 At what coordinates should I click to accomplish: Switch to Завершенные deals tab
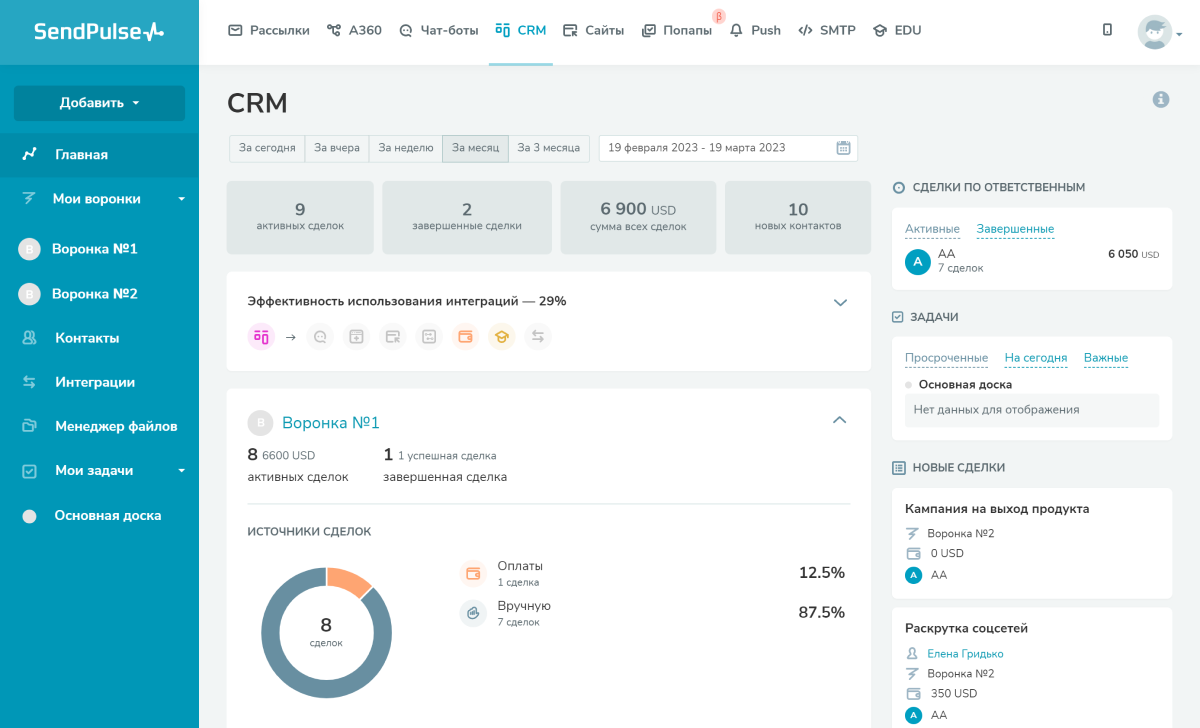[1015, 229]
